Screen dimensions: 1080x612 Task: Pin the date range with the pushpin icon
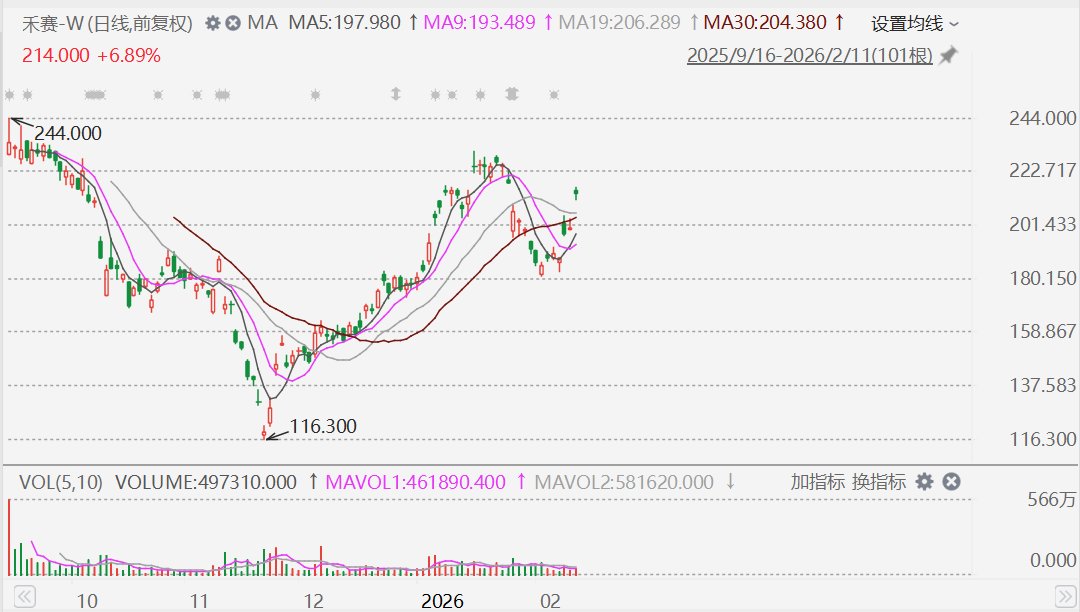[x=948, y=55]
